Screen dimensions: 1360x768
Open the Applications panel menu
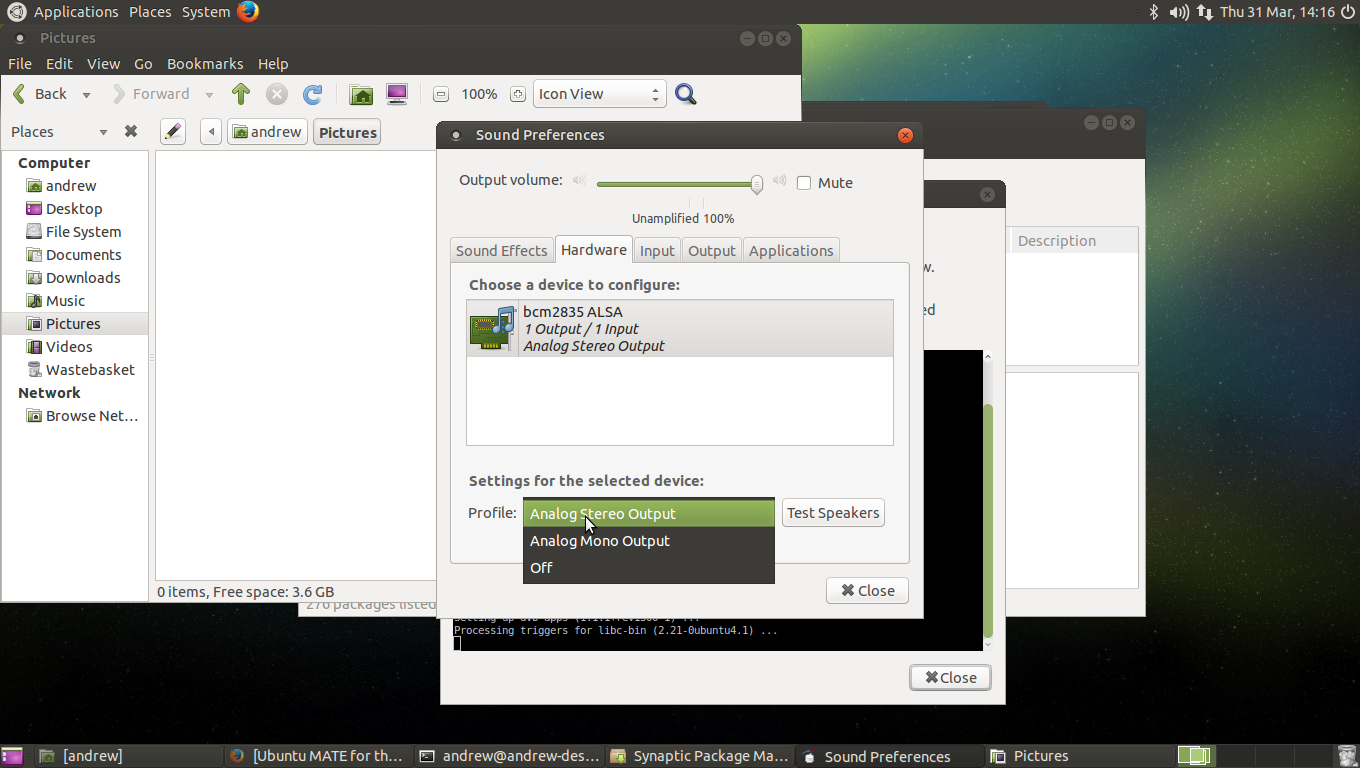(76, 12)
